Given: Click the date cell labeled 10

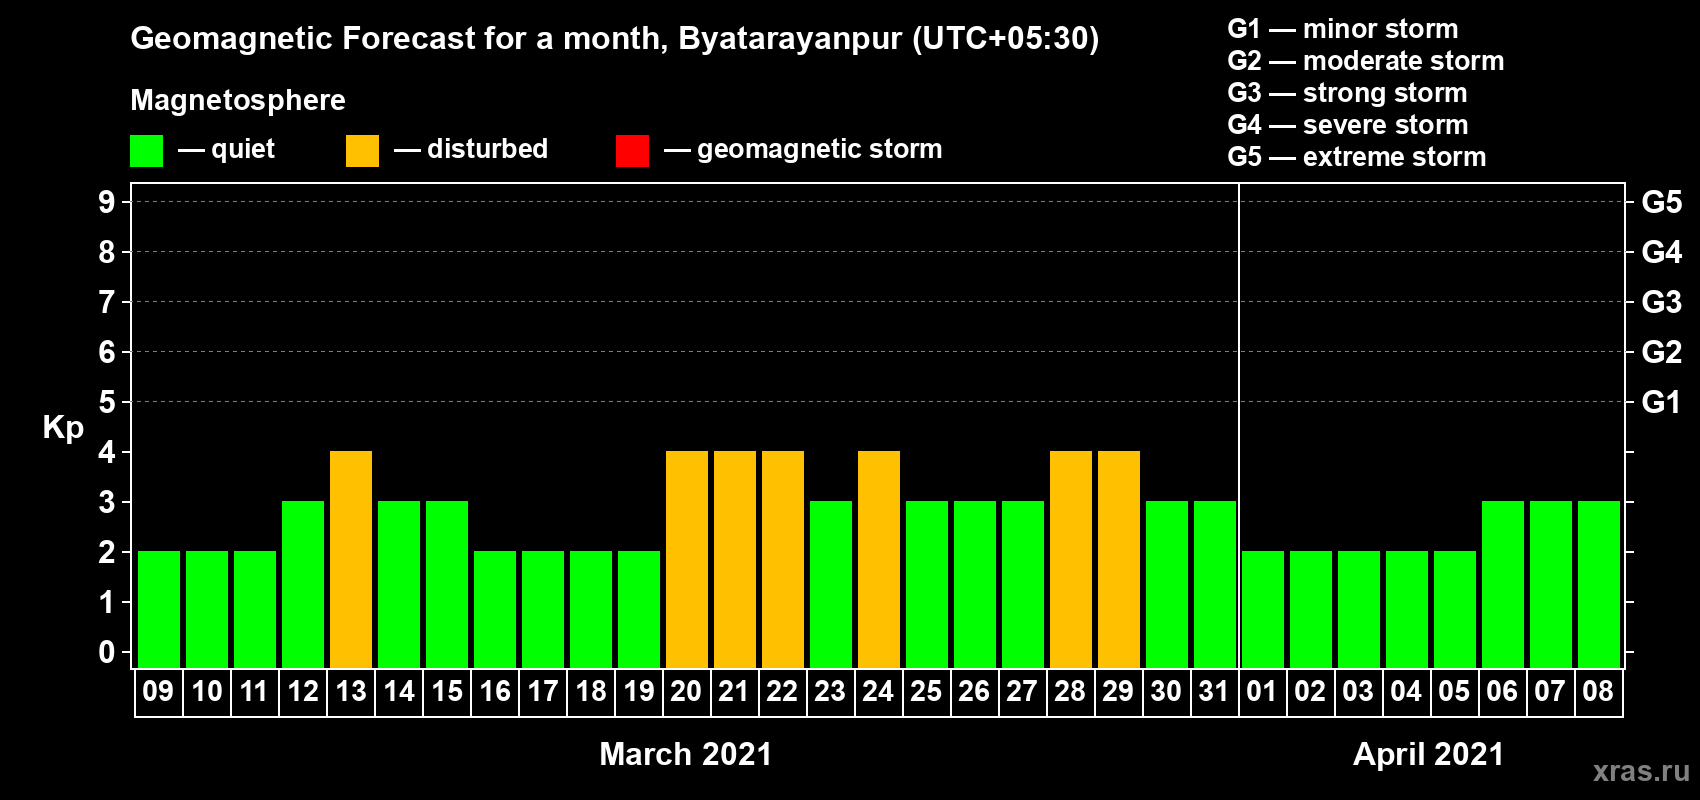Looking at the screenshot, I should tap(207, 692).
